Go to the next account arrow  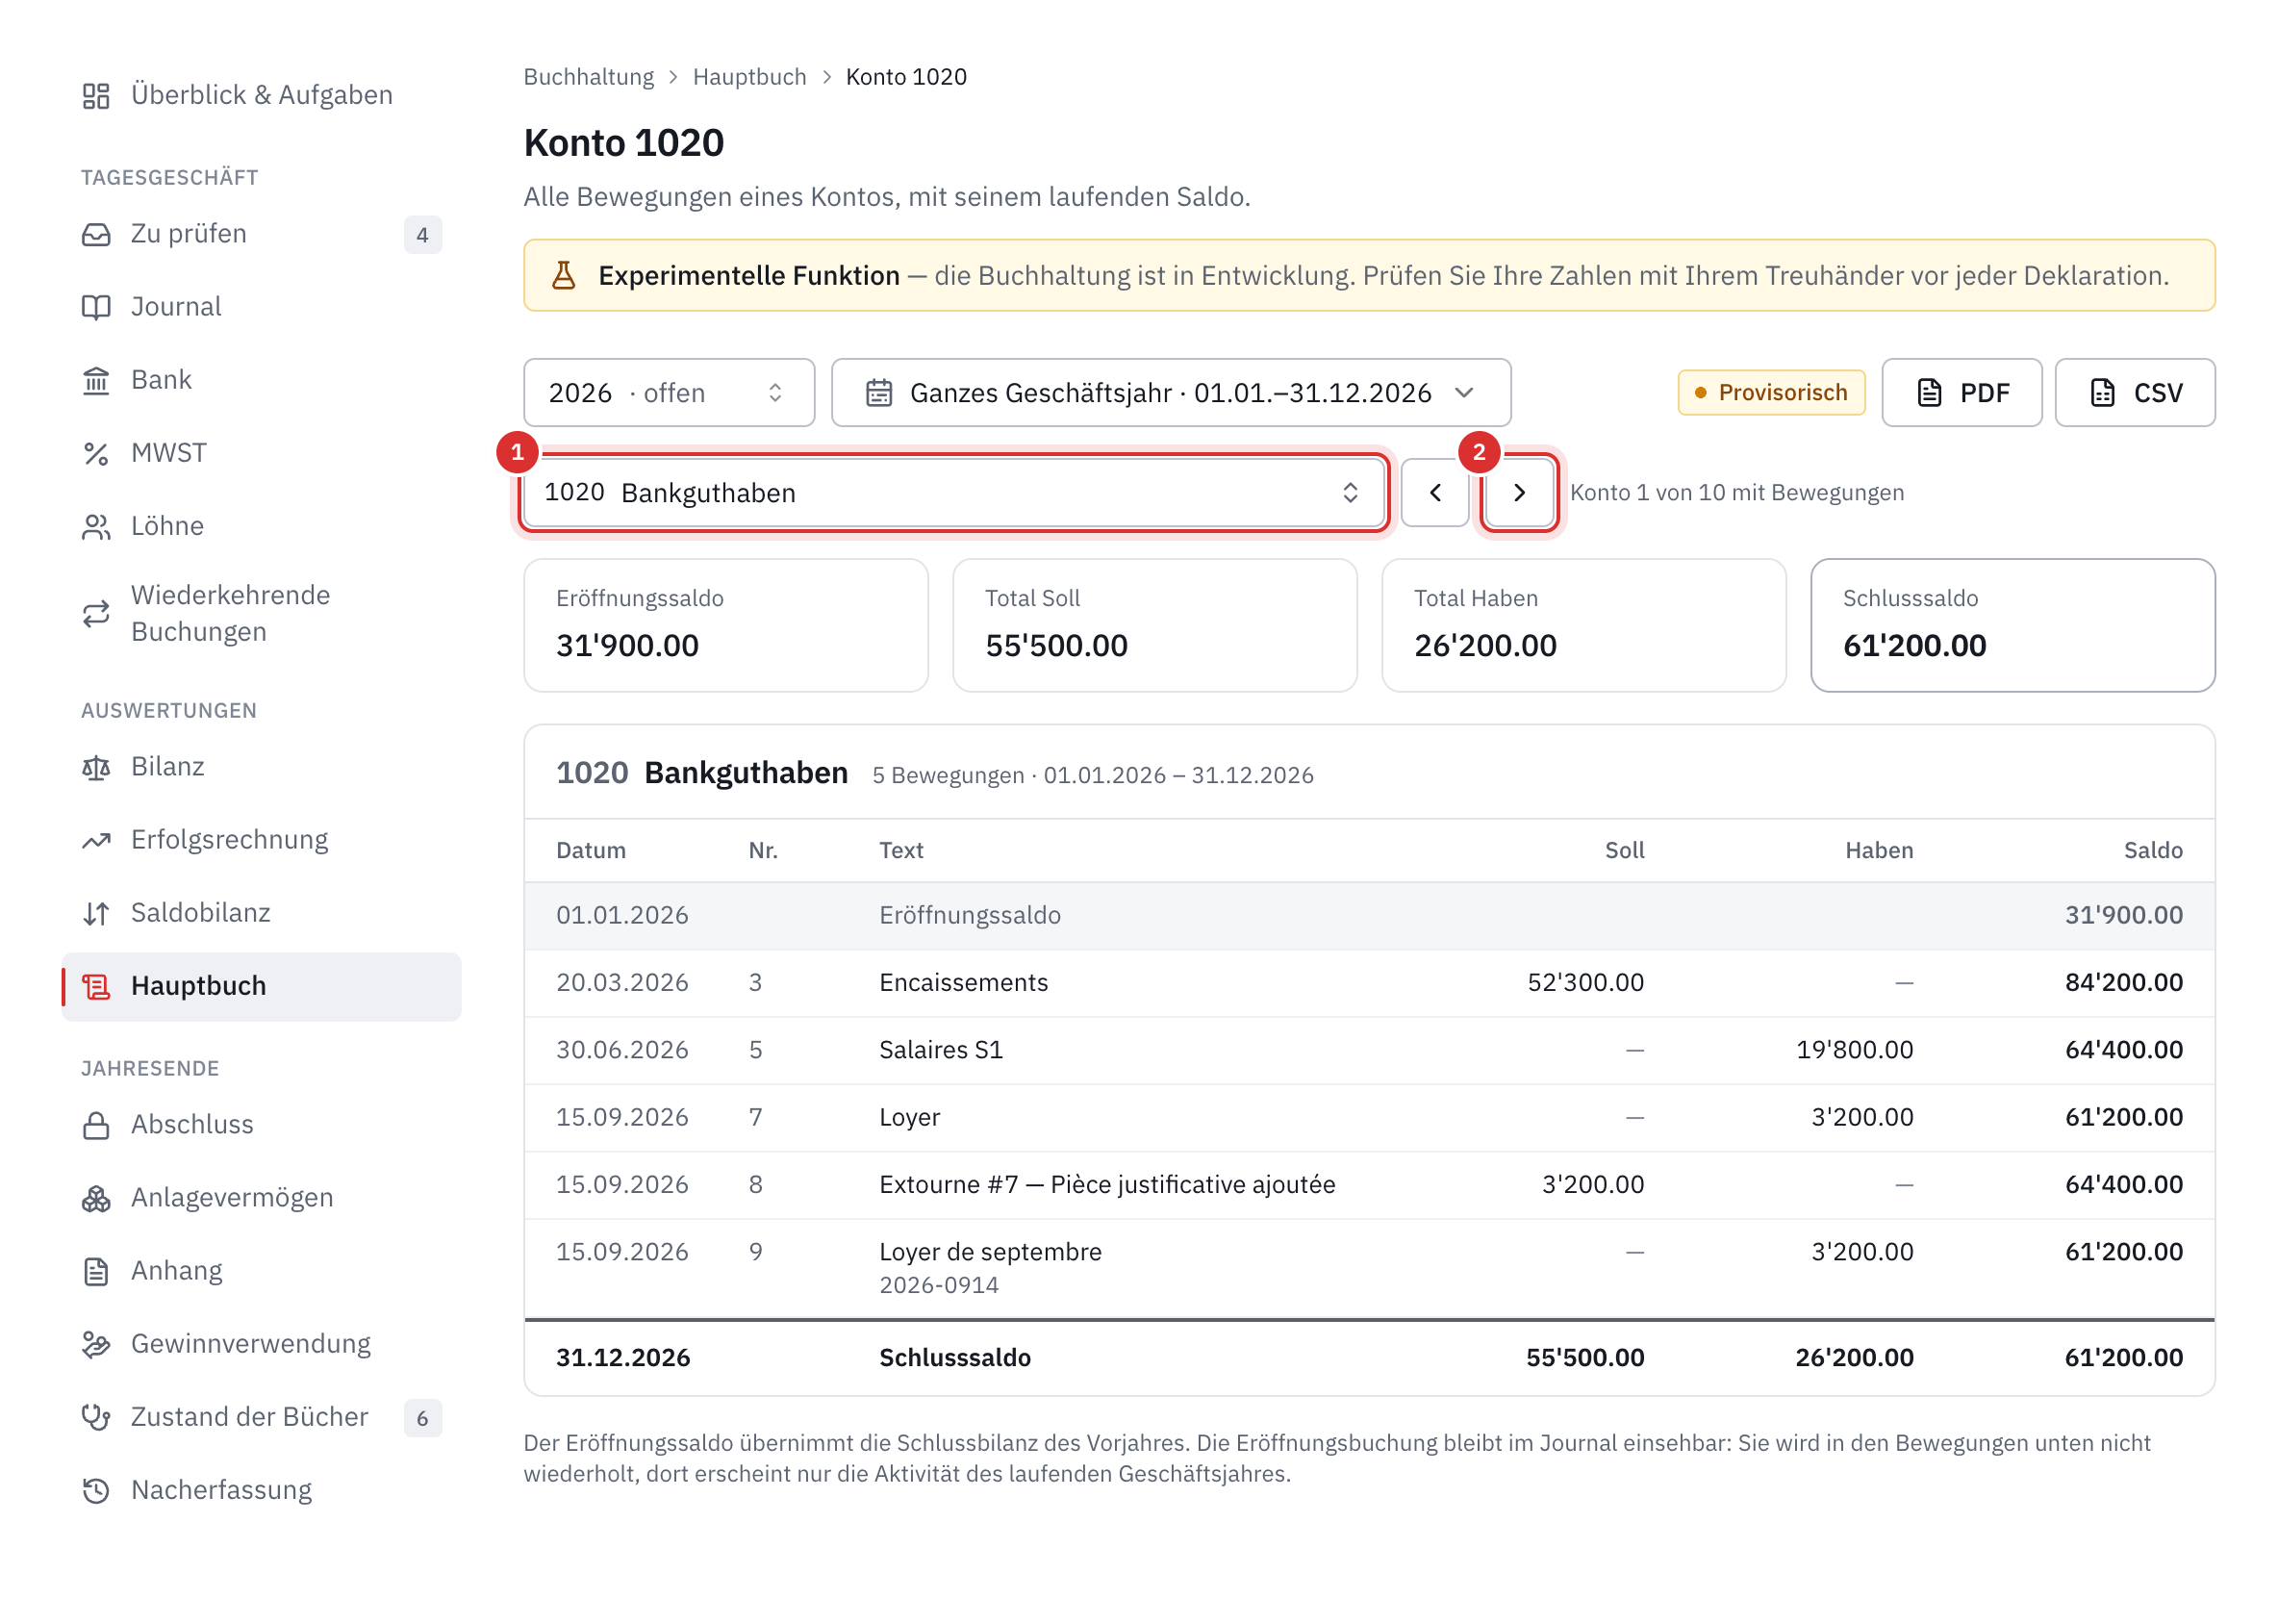point(1519,492)
